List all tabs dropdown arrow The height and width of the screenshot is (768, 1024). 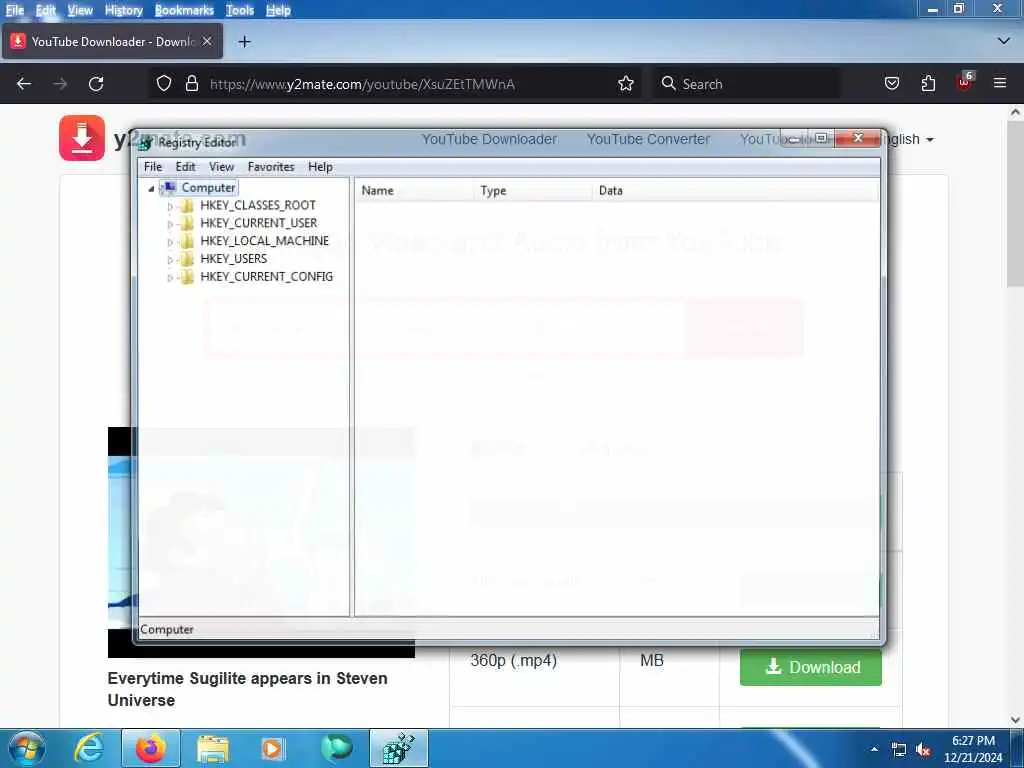(1004, 41)
